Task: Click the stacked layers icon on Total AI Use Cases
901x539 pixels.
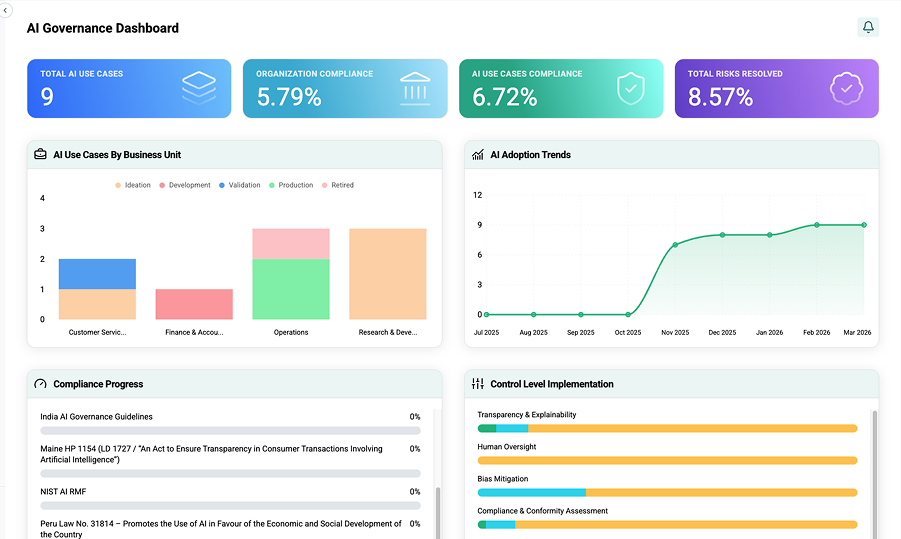Action: [199, 88]
